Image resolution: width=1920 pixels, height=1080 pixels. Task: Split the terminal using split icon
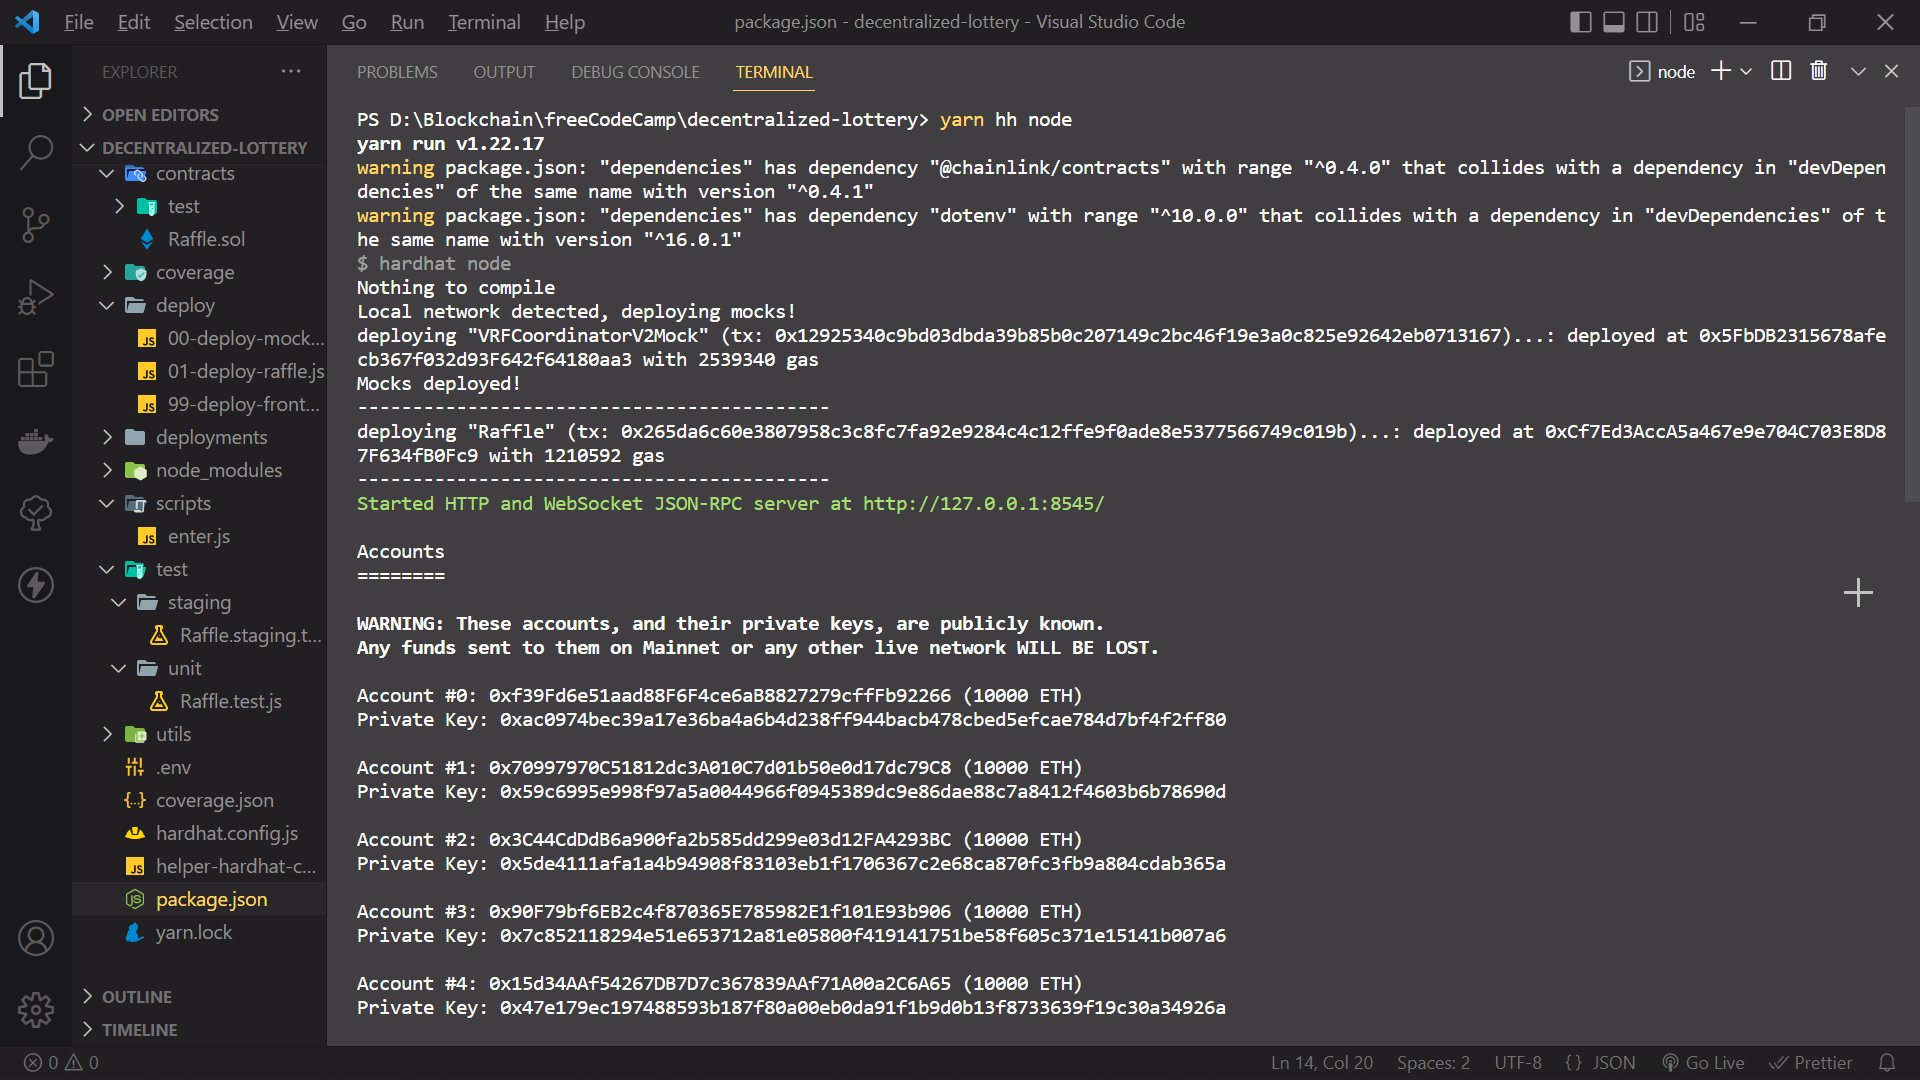1781,71
